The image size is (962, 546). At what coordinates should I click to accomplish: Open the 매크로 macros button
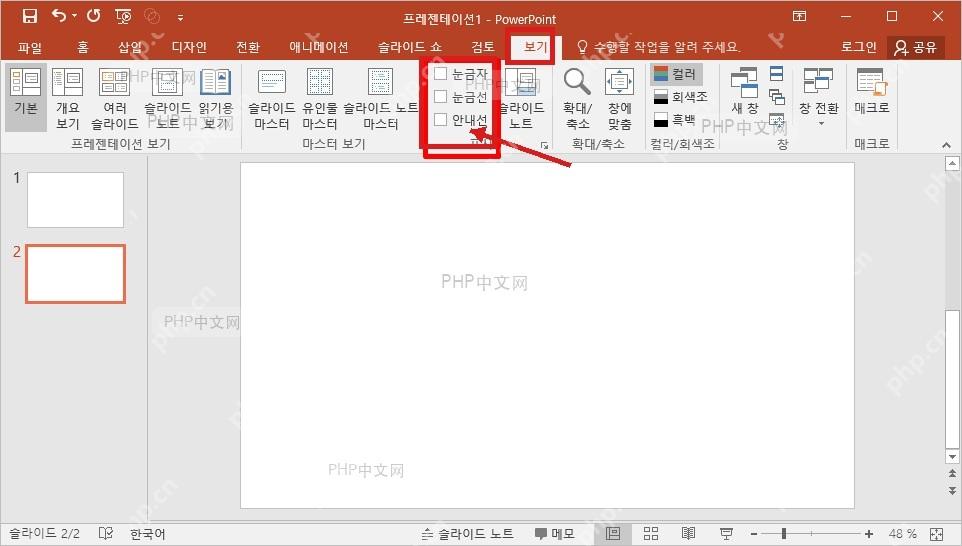pyautogui.click(x=871, y=92)
